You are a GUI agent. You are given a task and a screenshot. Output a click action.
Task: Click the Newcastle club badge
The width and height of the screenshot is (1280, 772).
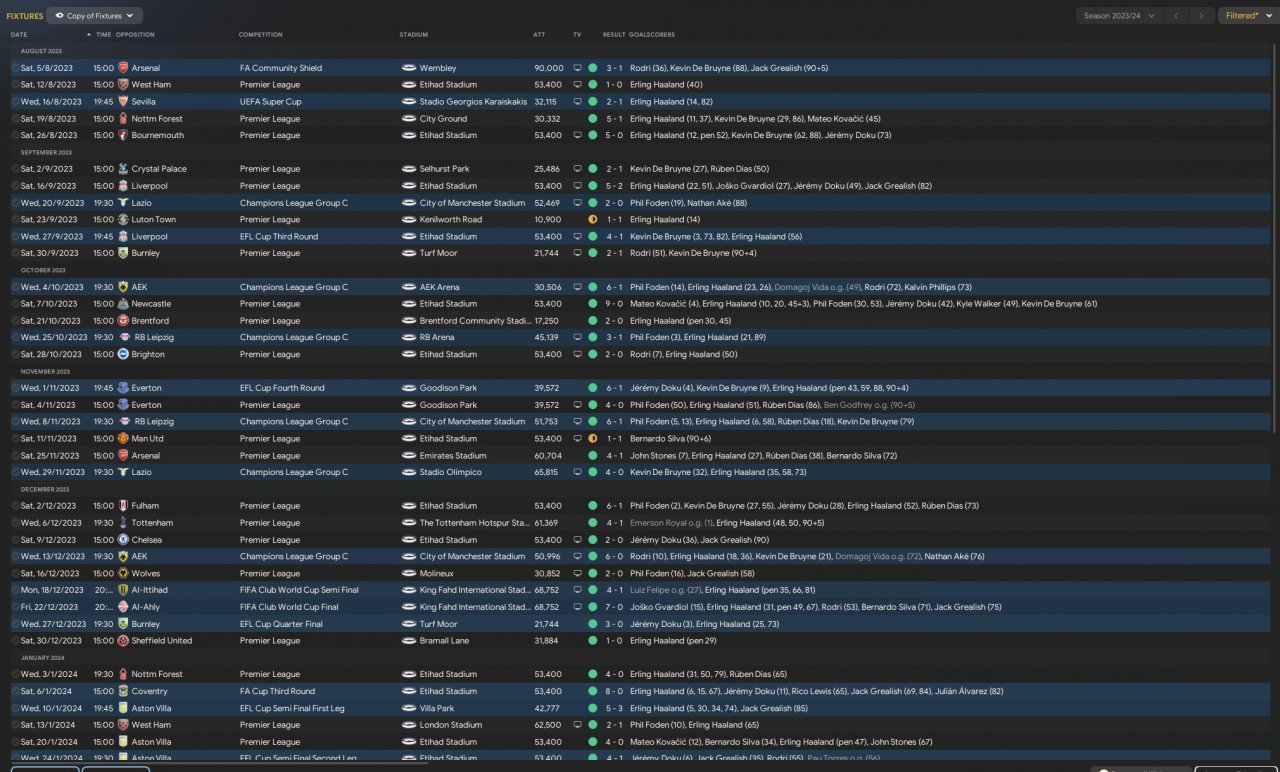123,304
